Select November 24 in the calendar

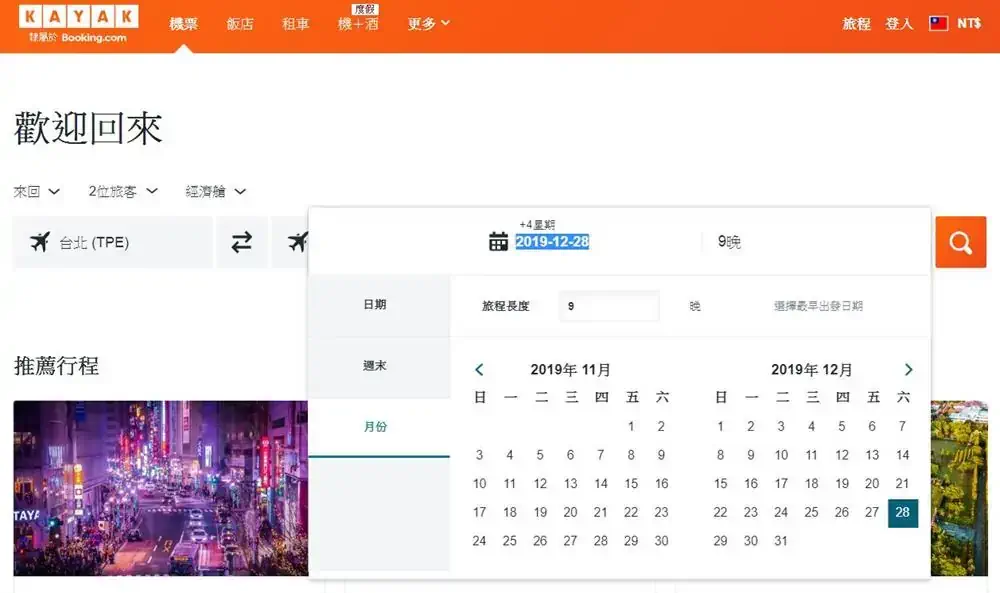point(479,541)
